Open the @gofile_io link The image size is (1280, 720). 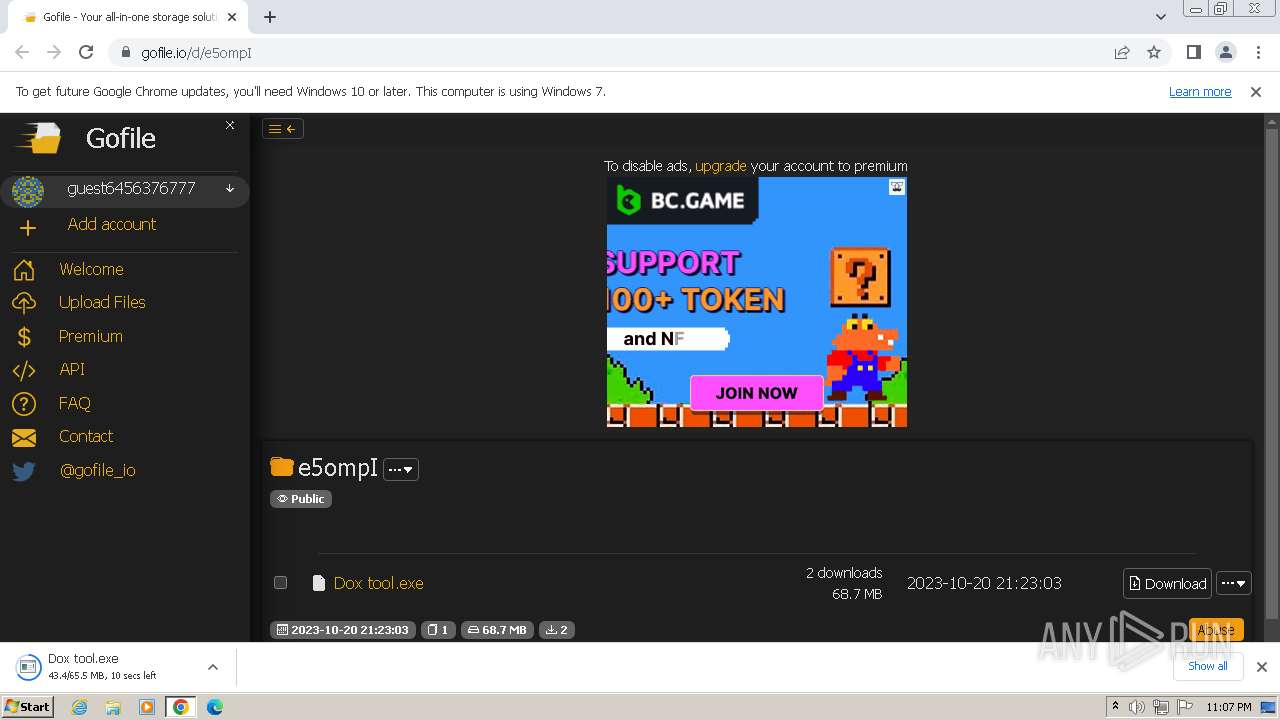point(98,470)
